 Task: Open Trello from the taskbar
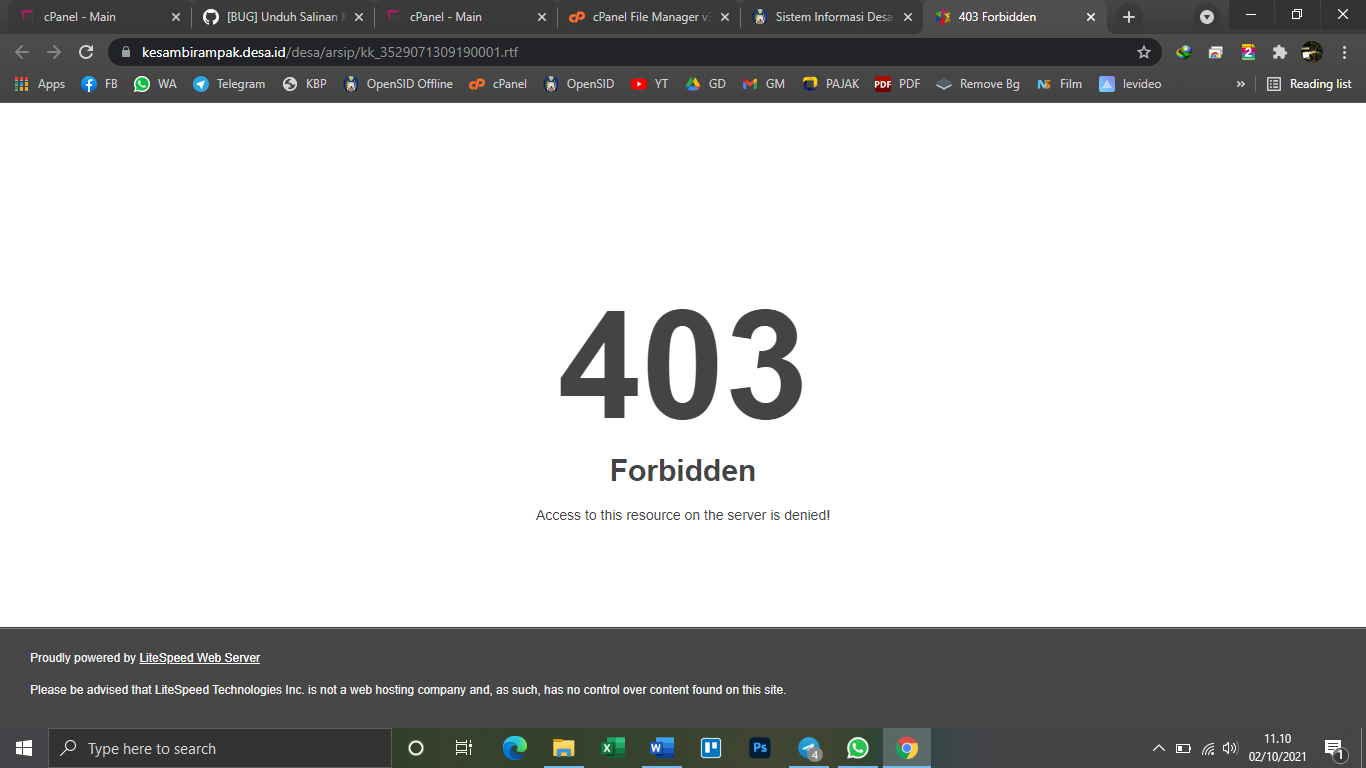click(711, 748)
